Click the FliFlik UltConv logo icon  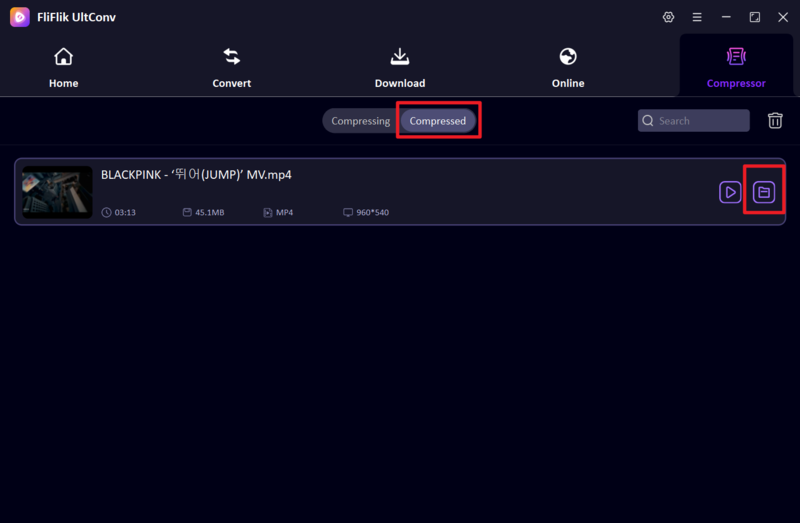[20, 17]
